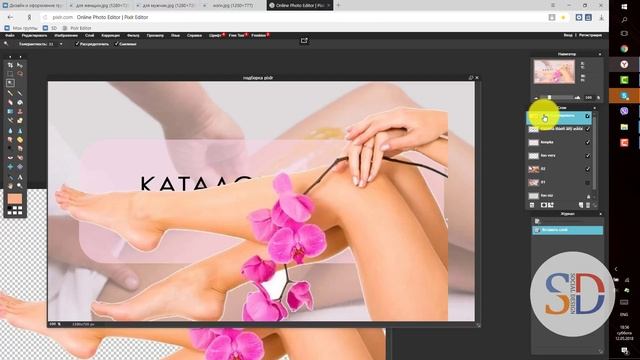This screenshot has height=360, width=640.
Task: Select the Type text tool
Action: tap(20, 177)
